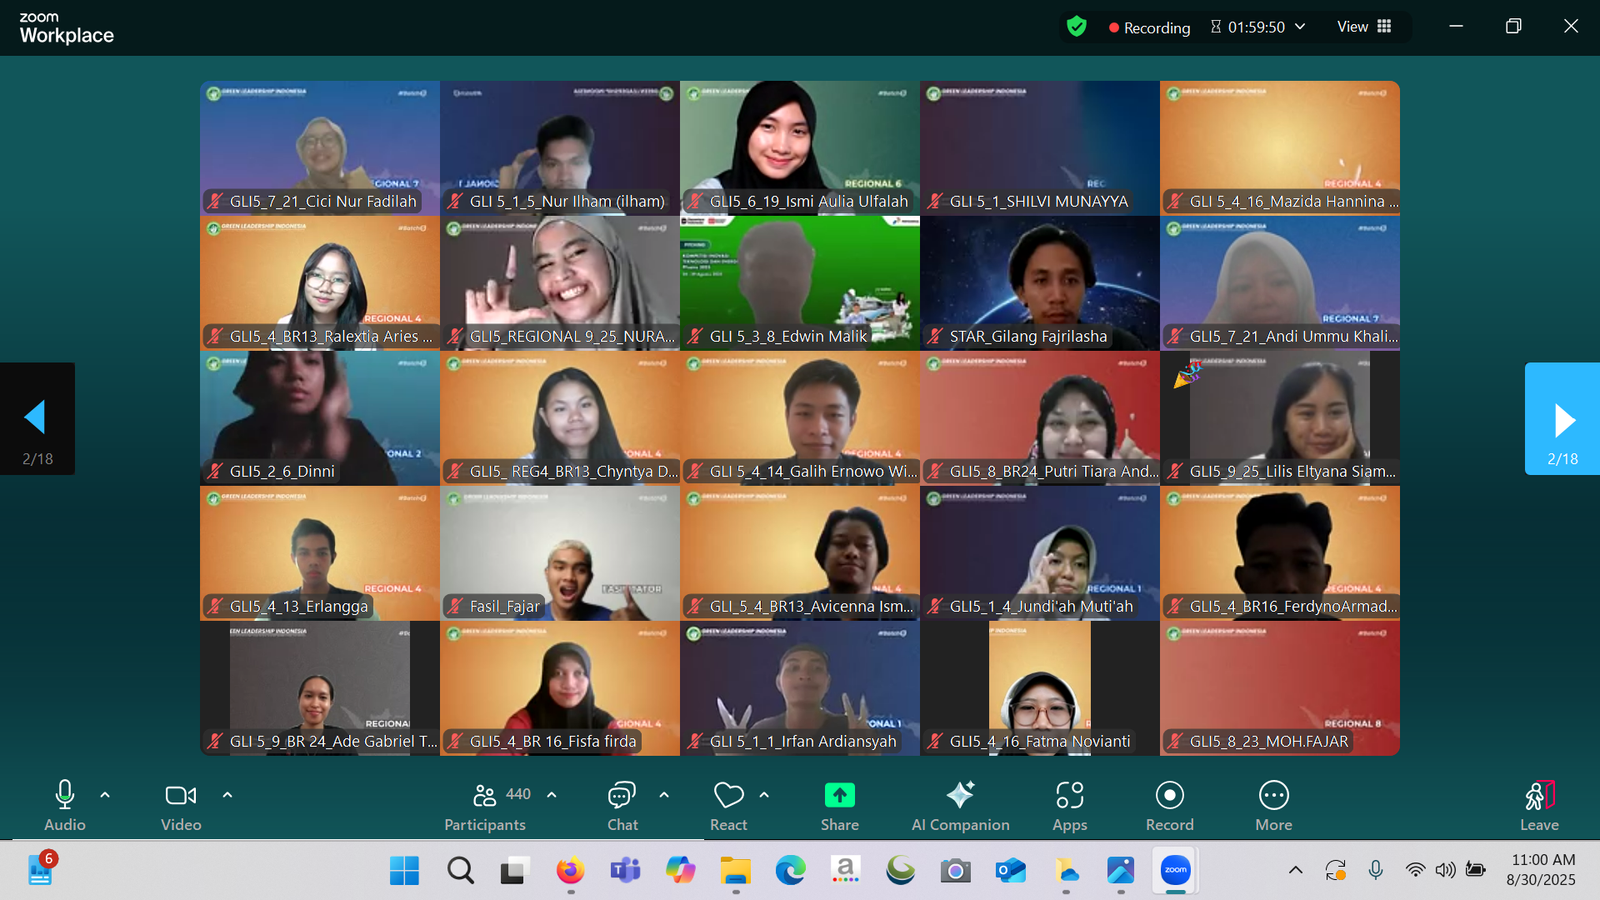The width and height of the screenshot is (1600, 900).
Task: Open the Chat panel
Action: point(622,806)
